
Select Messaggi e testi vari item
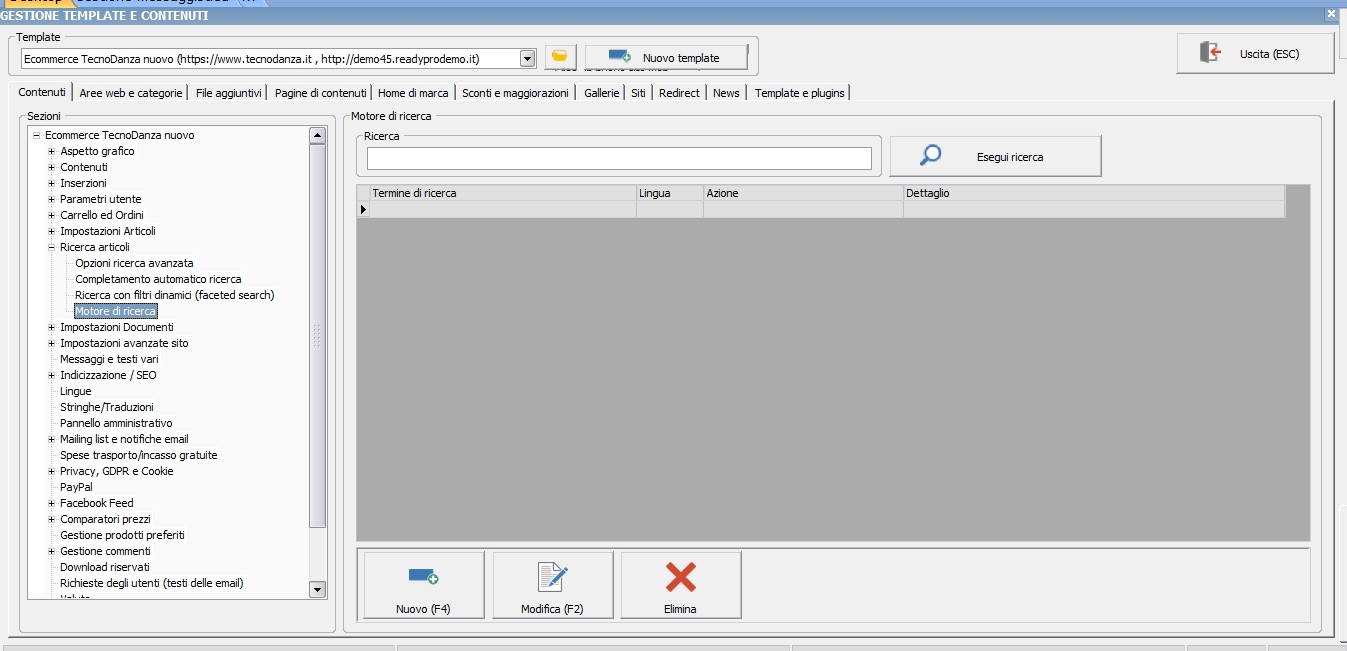click(109, 359)
